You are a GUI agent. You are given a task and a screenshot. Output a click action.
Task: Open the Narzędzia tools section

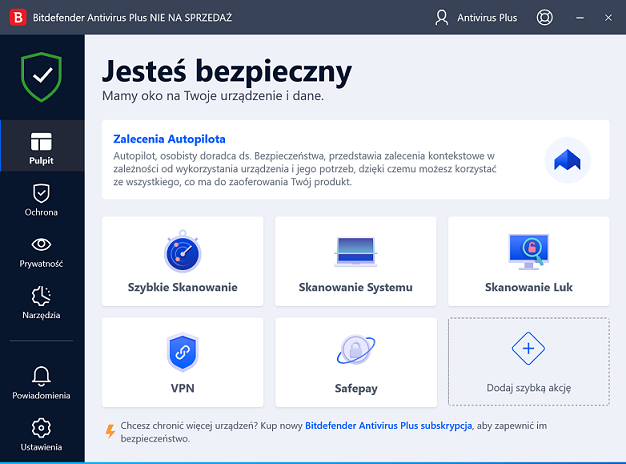41,302
